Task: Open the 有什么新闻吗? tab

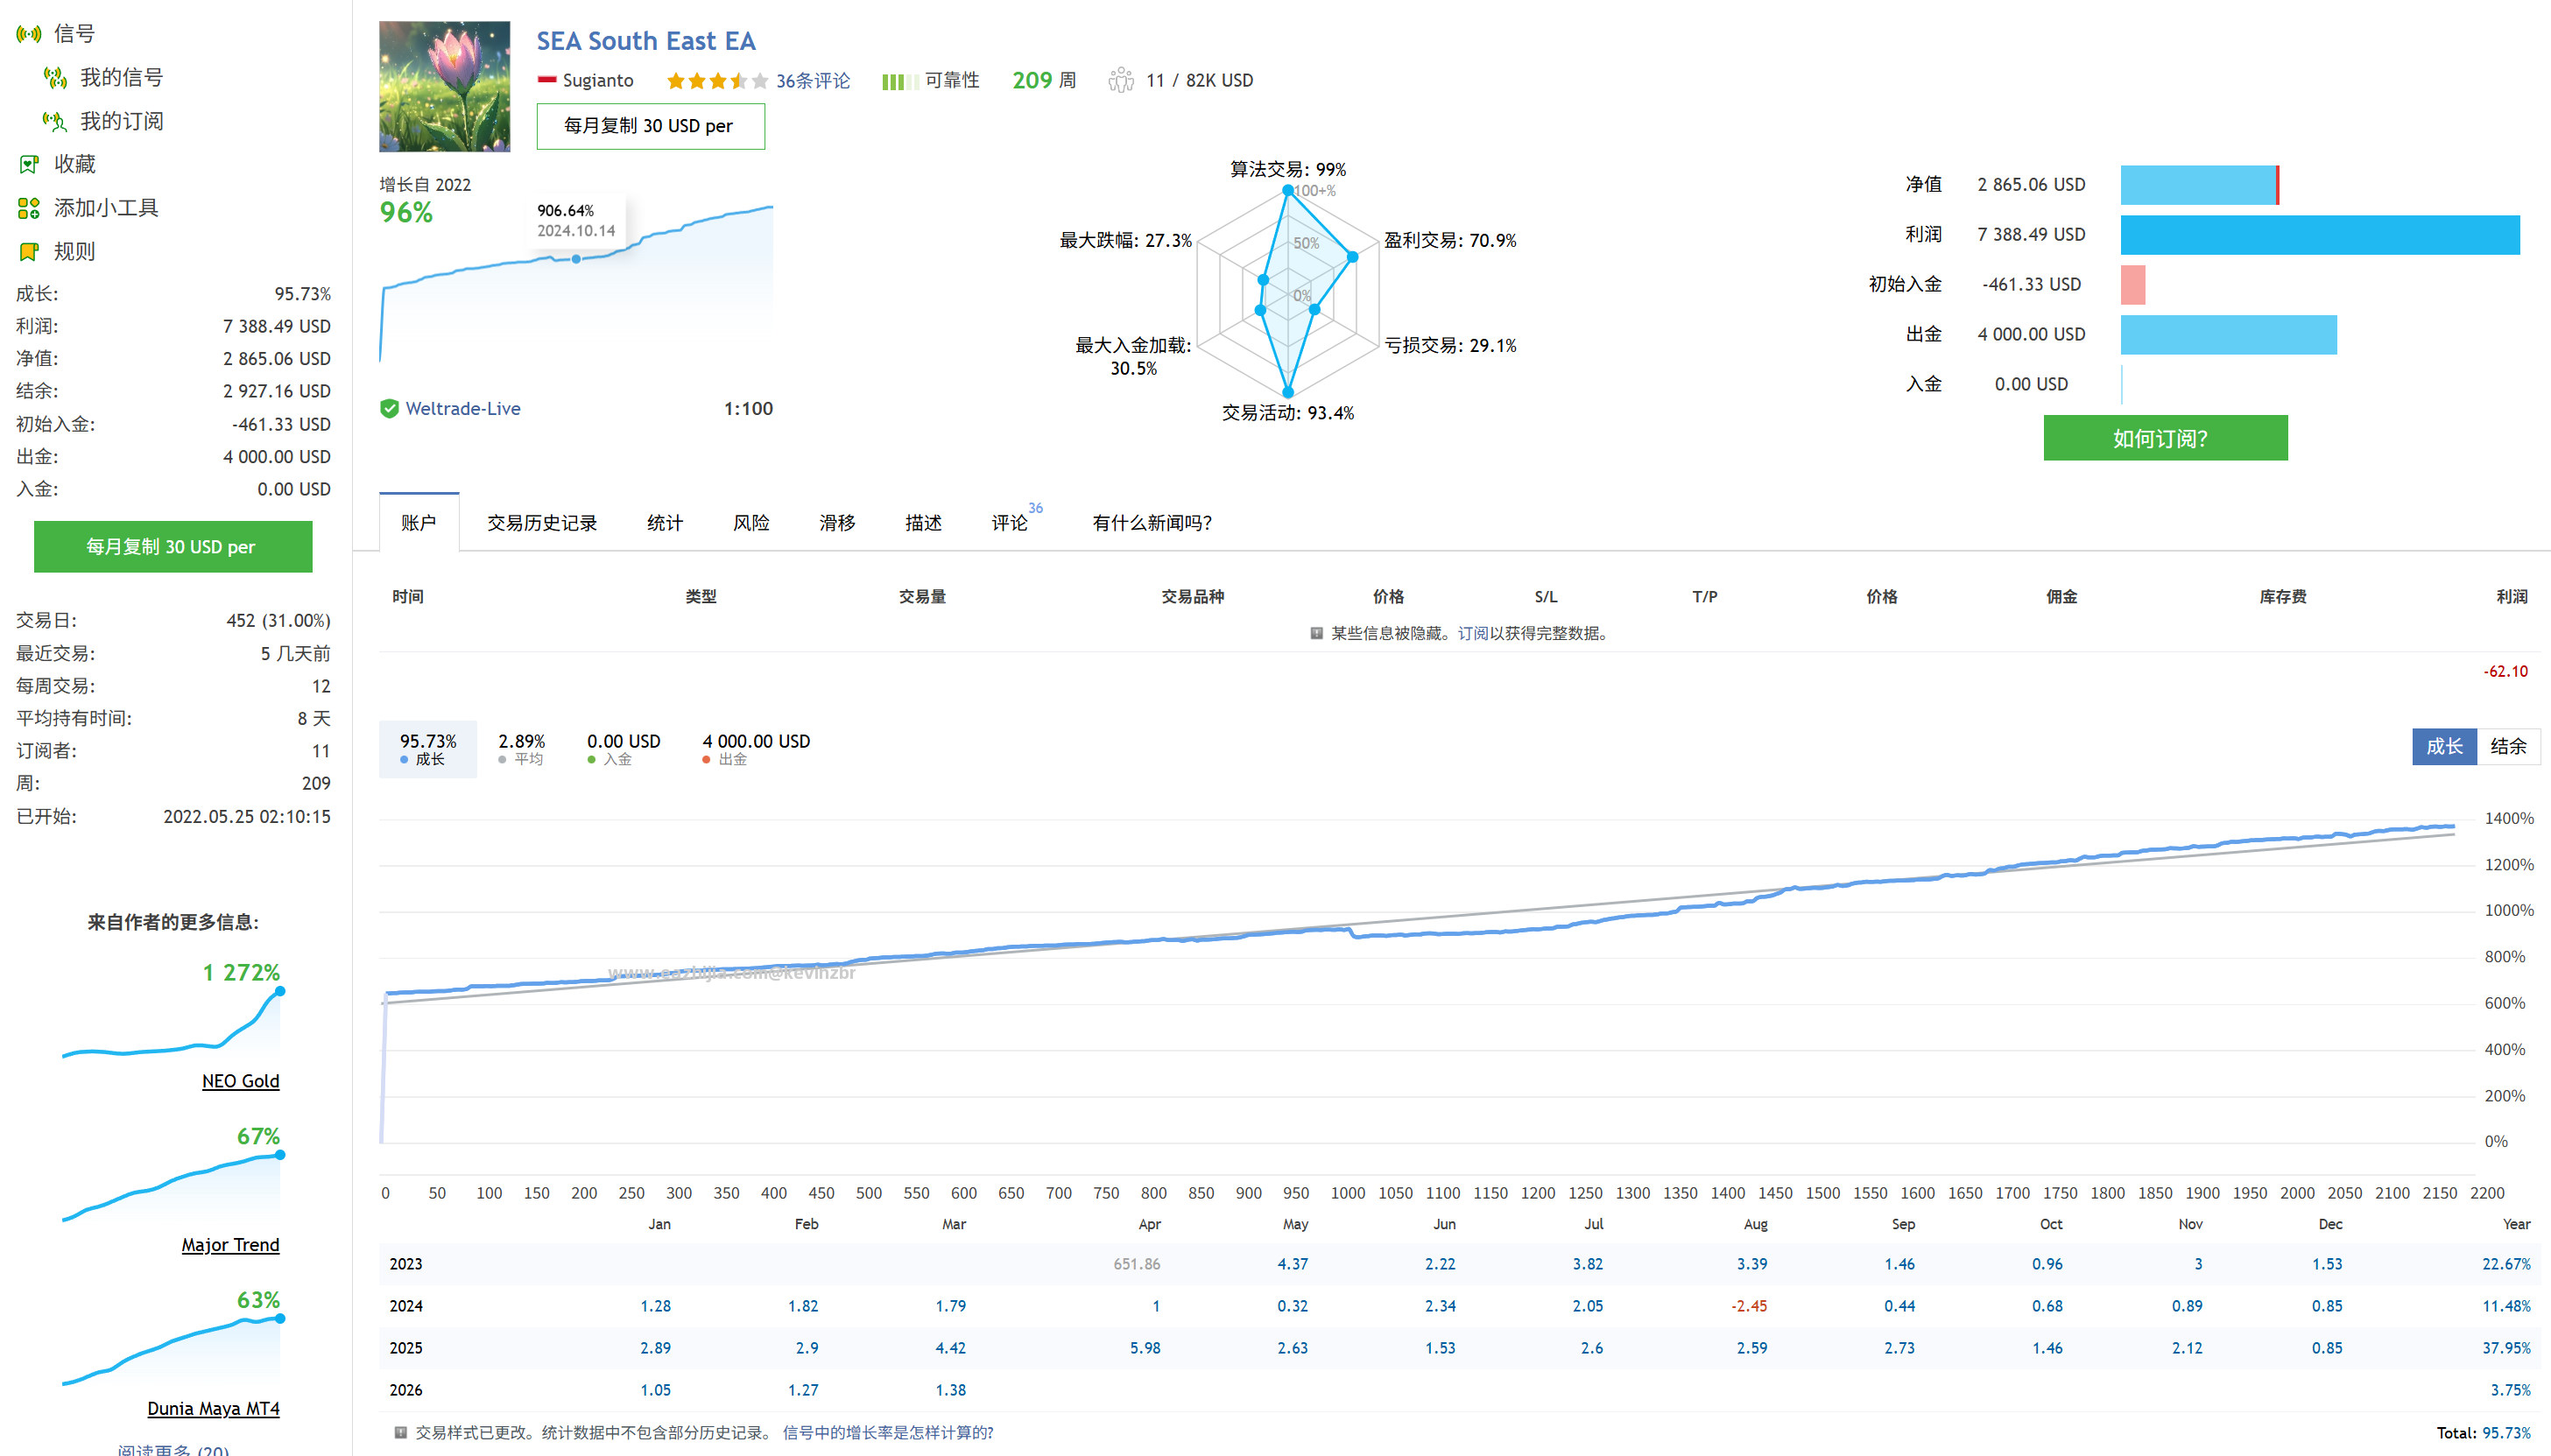Action: (1152, 523)
